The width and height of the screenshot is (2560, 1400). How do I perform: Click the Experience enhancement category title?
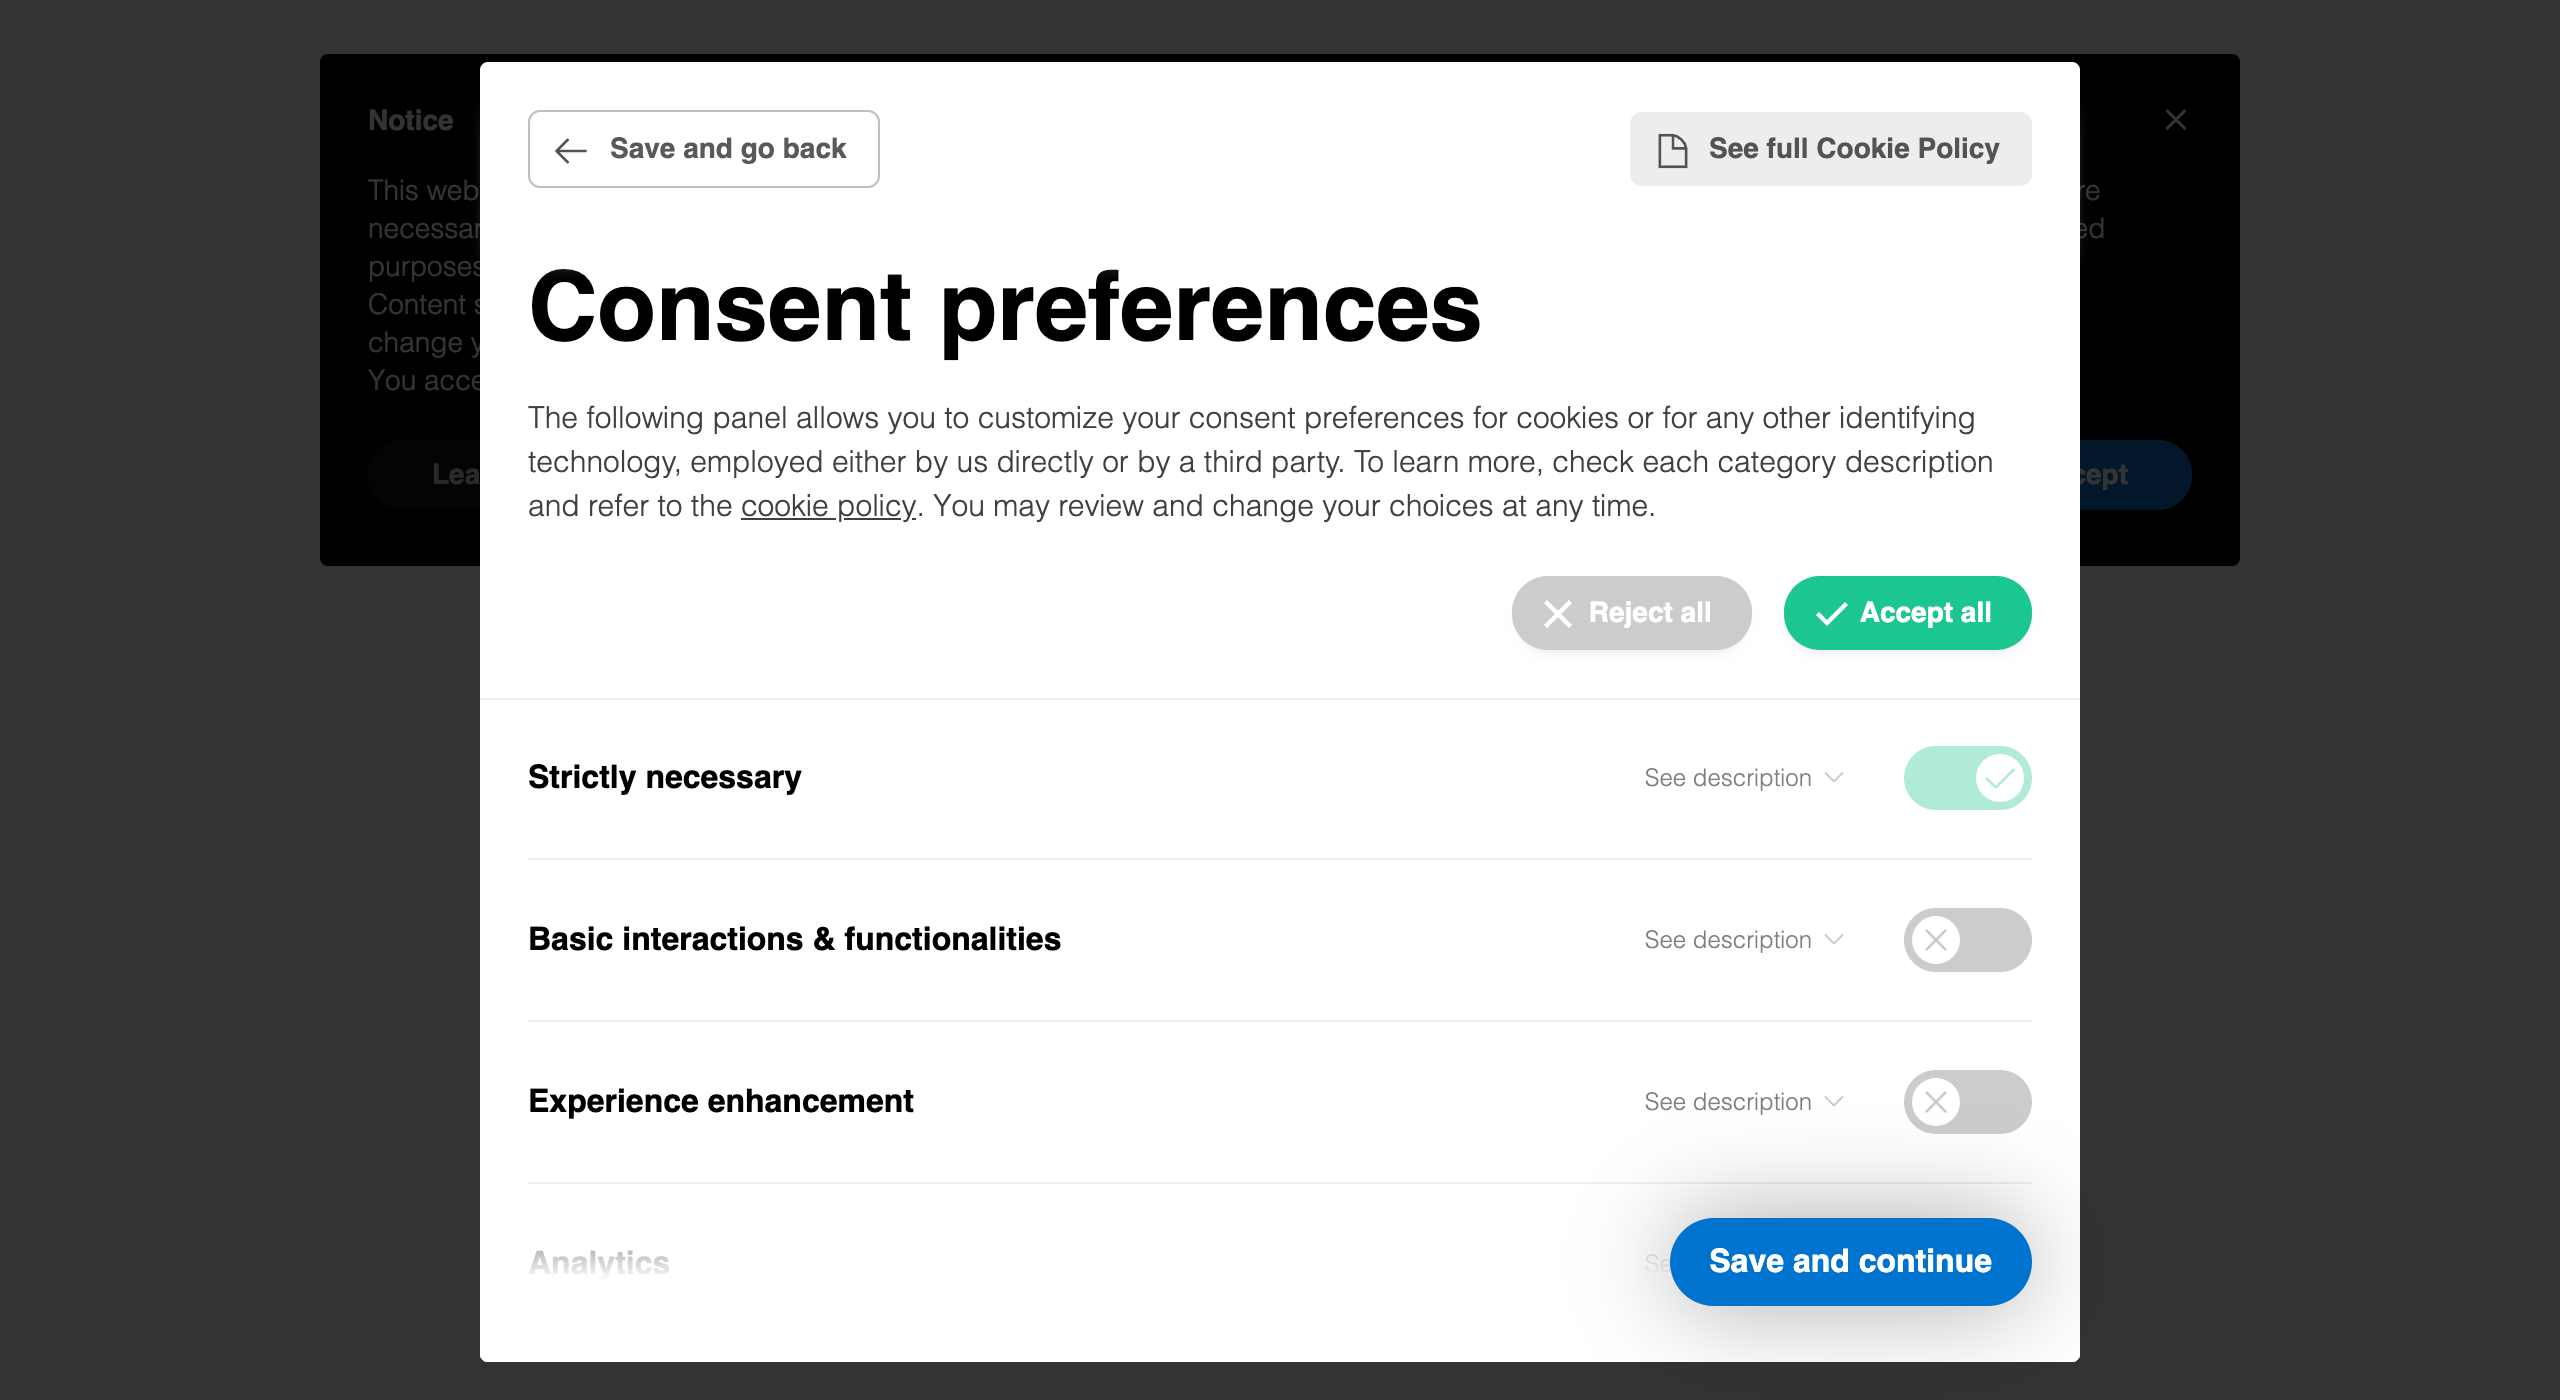(x=721, y=1101)
